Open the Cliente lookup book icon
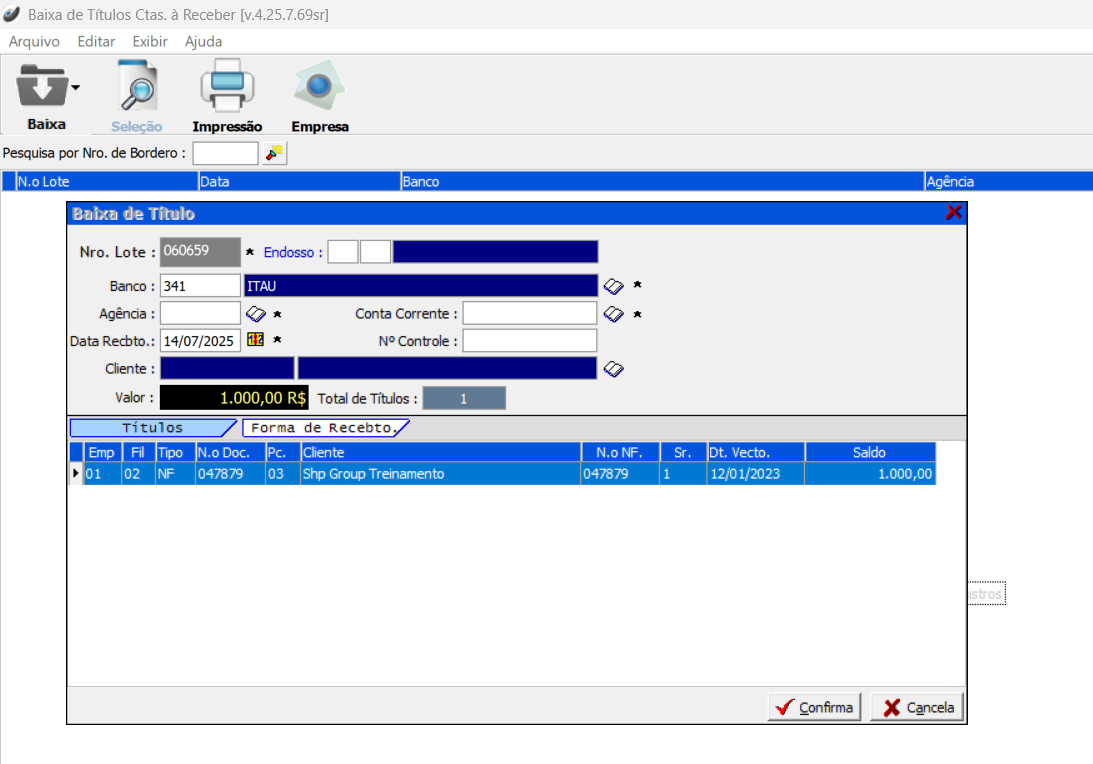Viewport: 1093px width, 764px height. [x=613, y=369]
